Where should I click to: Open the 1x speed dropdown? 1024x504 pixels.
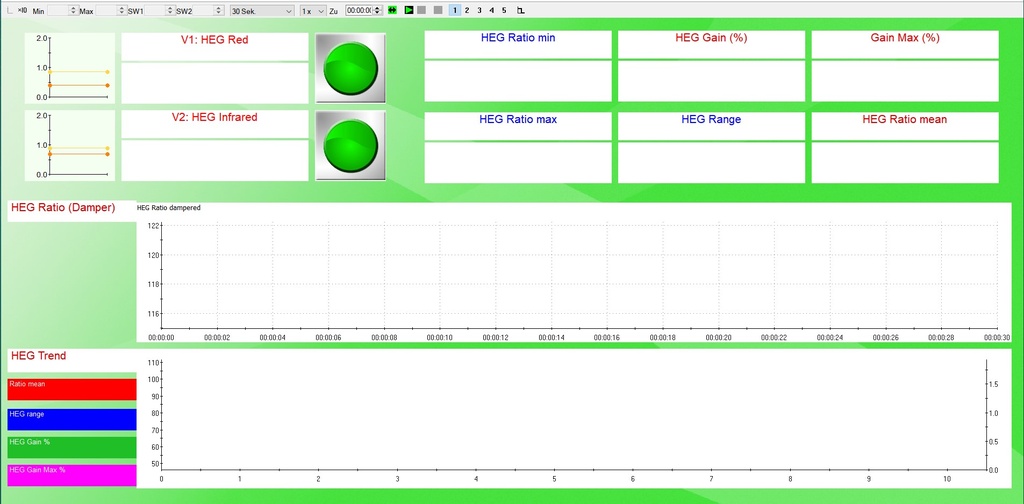(x=313, y=10)
